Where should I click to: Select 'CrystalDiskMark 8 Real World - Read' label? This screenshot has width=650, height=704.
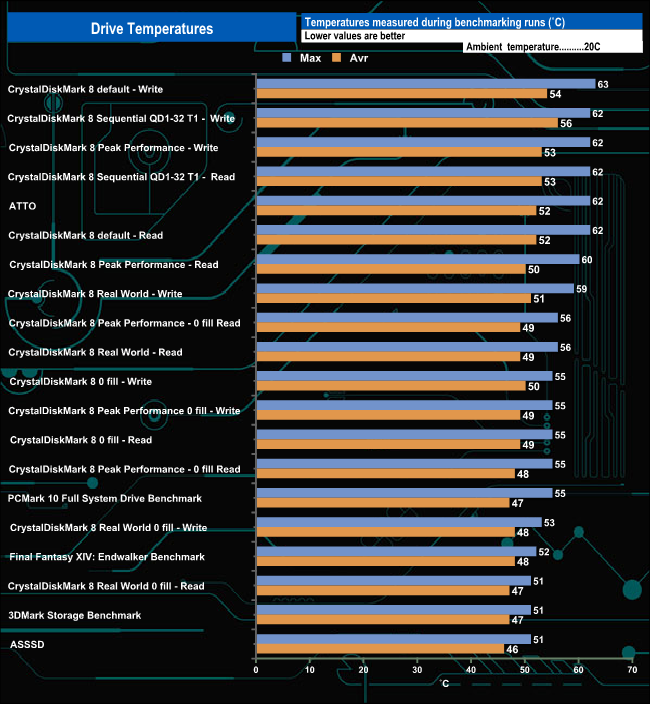(x=95, y=352)
